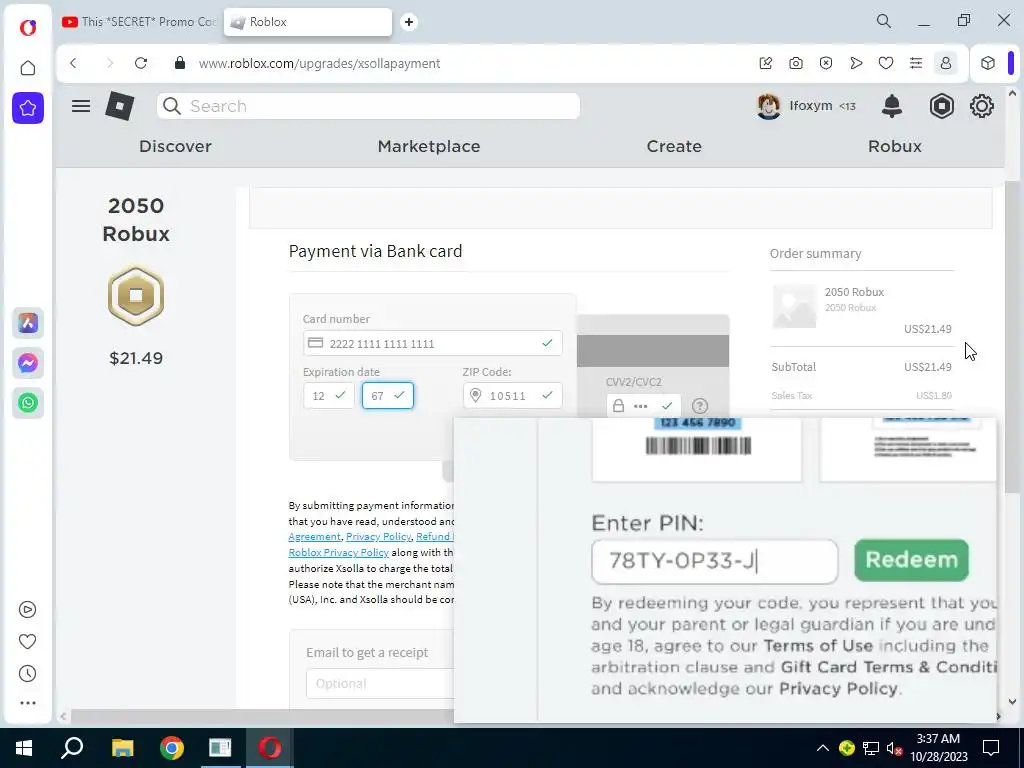Select the Roblox browser tab
This screenshot has width=1024, height=768.
click(x=308, y=22)
